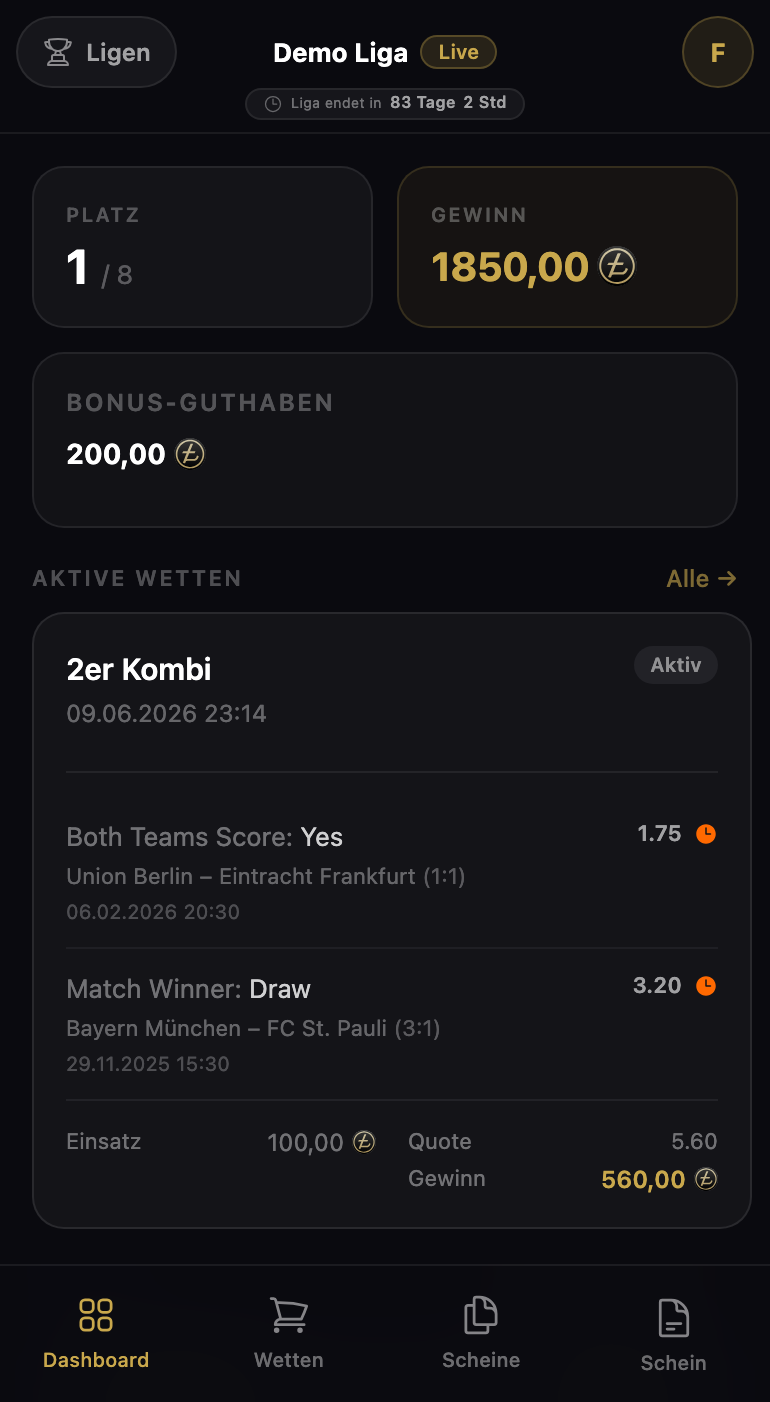The width and height of the screenshot is (770, 1402).
Task: Open the Wetten cart tab
Action: pos(289,1333)
